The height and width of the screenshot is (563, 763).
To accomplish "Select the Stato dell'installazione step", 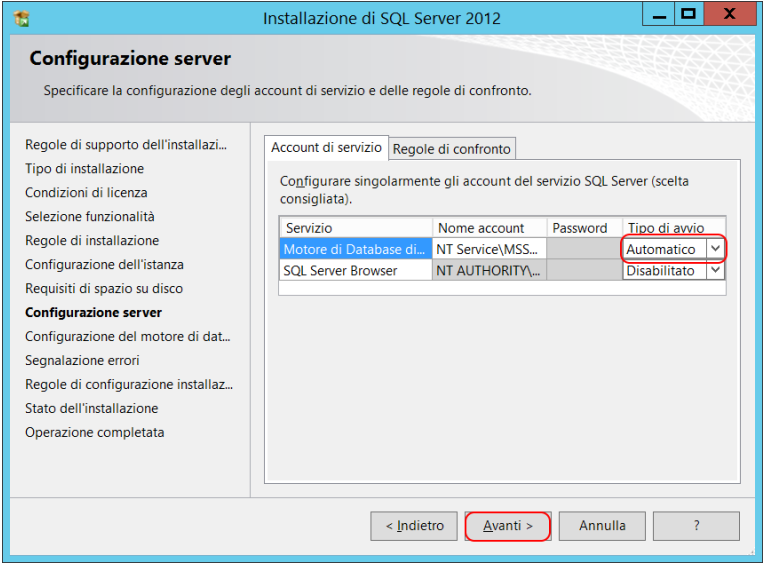I will 92,408.
